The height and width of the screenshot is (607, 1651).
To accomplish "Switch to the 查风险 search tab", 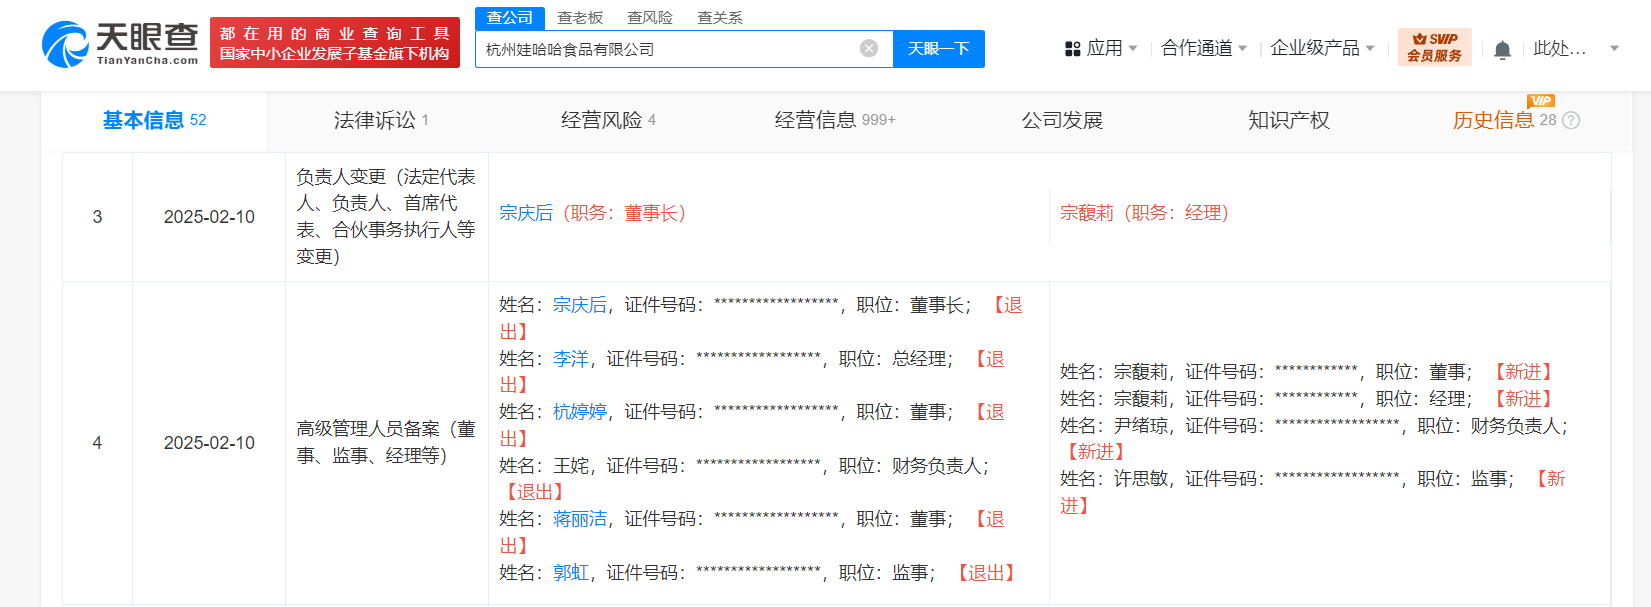I will pos(650,17).
